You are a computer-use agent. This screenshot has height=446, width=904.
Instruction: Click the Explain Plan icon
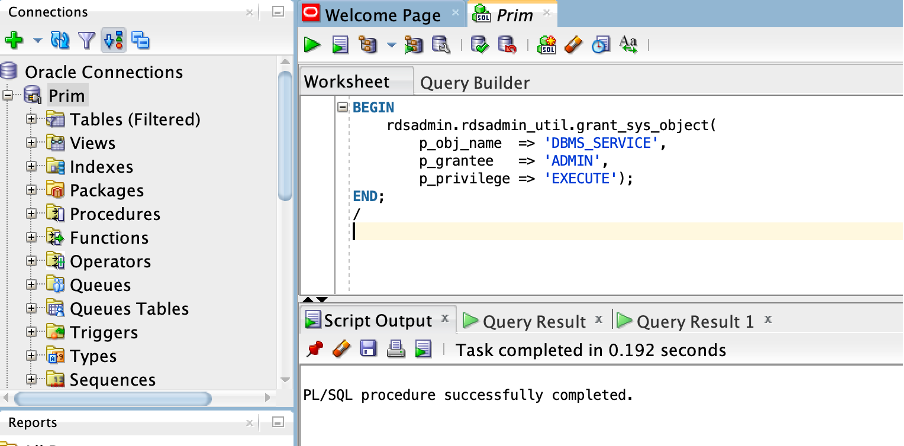(x=367, y=44)
